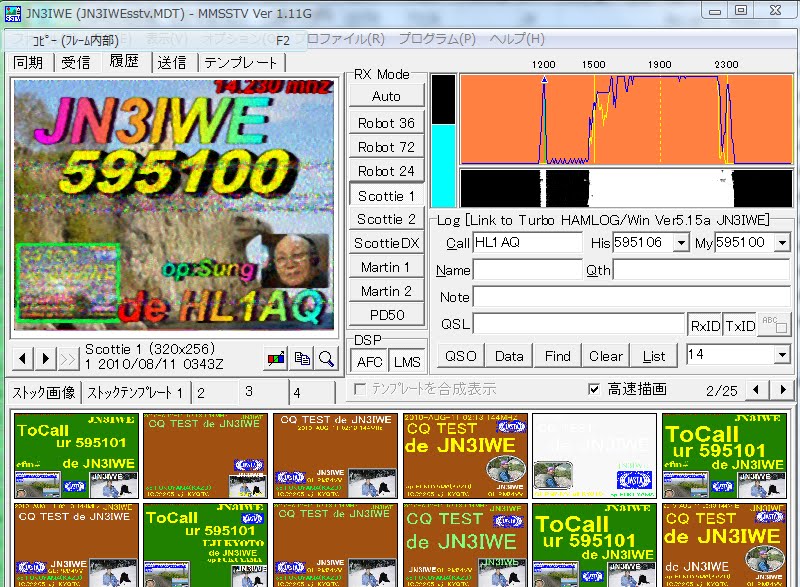800x587 pixels.
Task: Clear the log fields with Clear
Action: (x=606, y=355)
